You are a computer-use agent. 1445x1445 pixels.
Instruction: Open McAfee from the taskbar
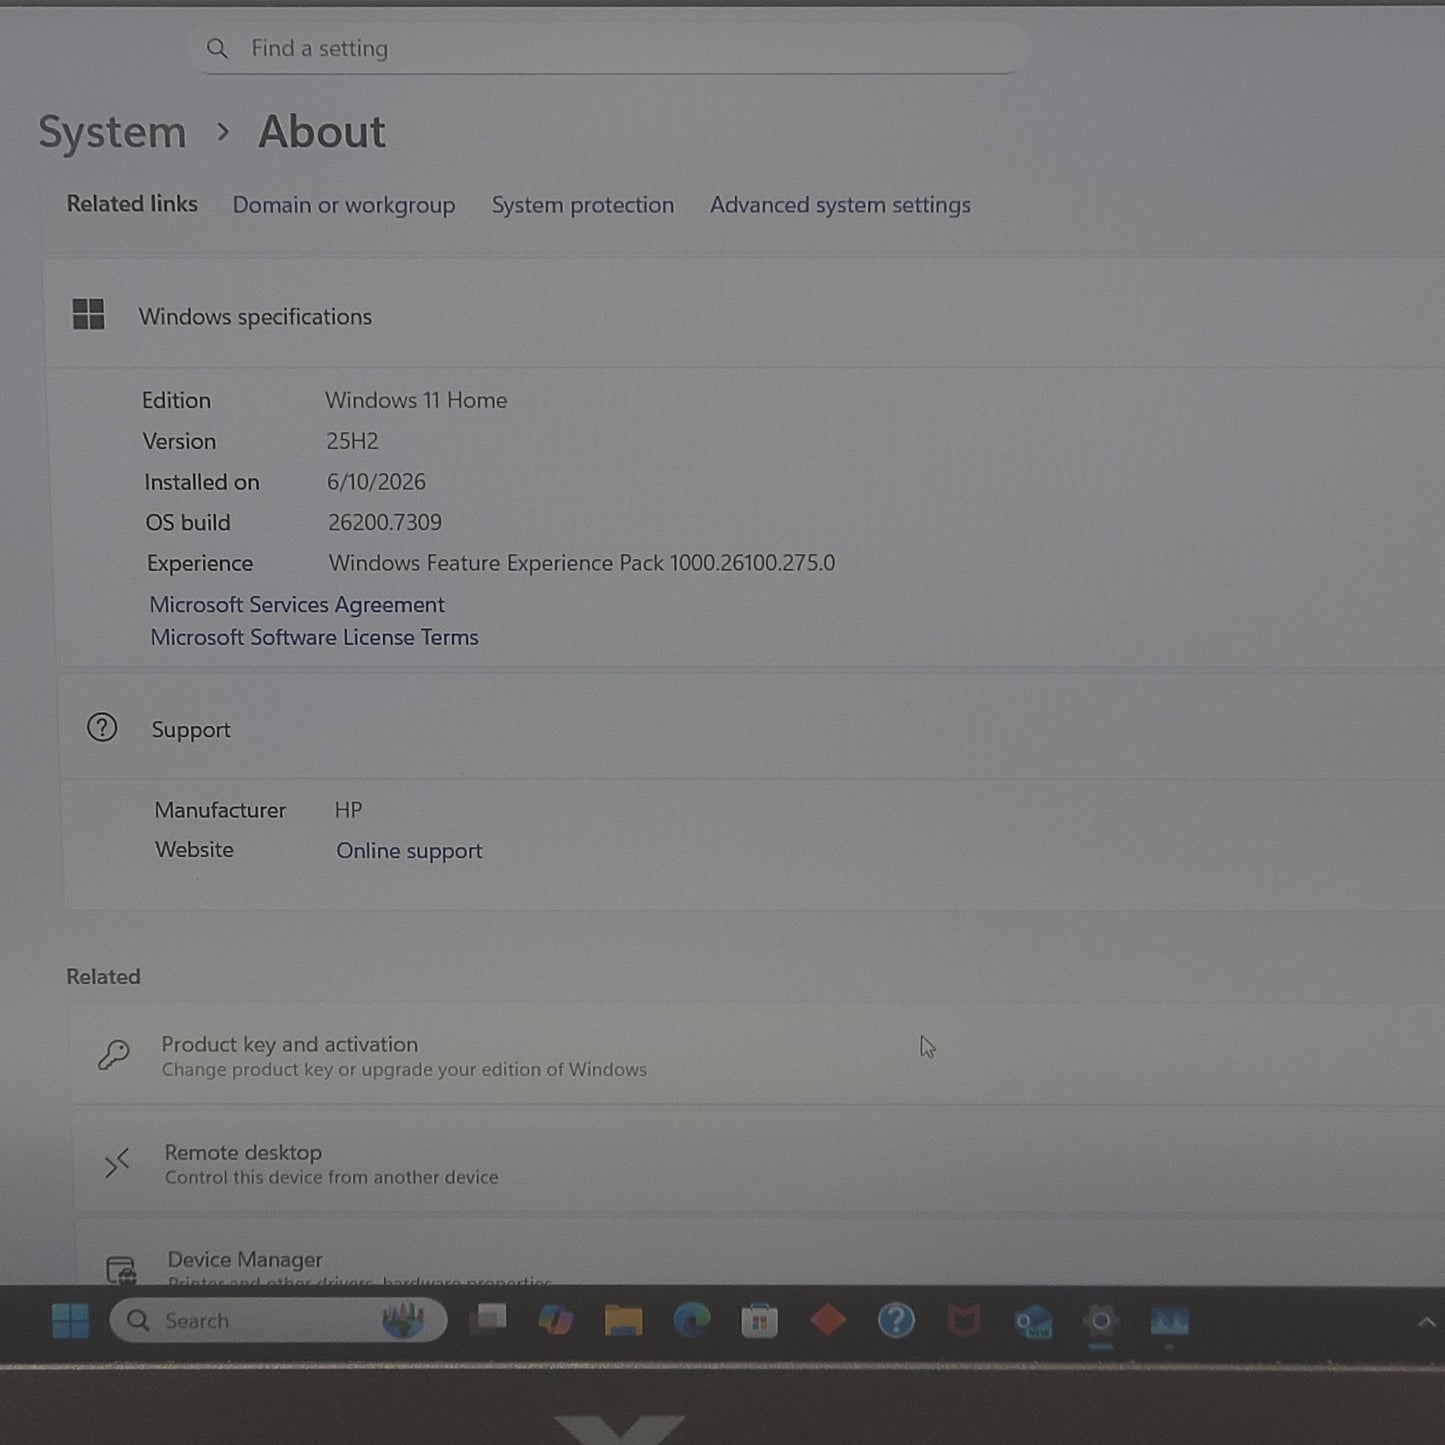pos(964,1322)
